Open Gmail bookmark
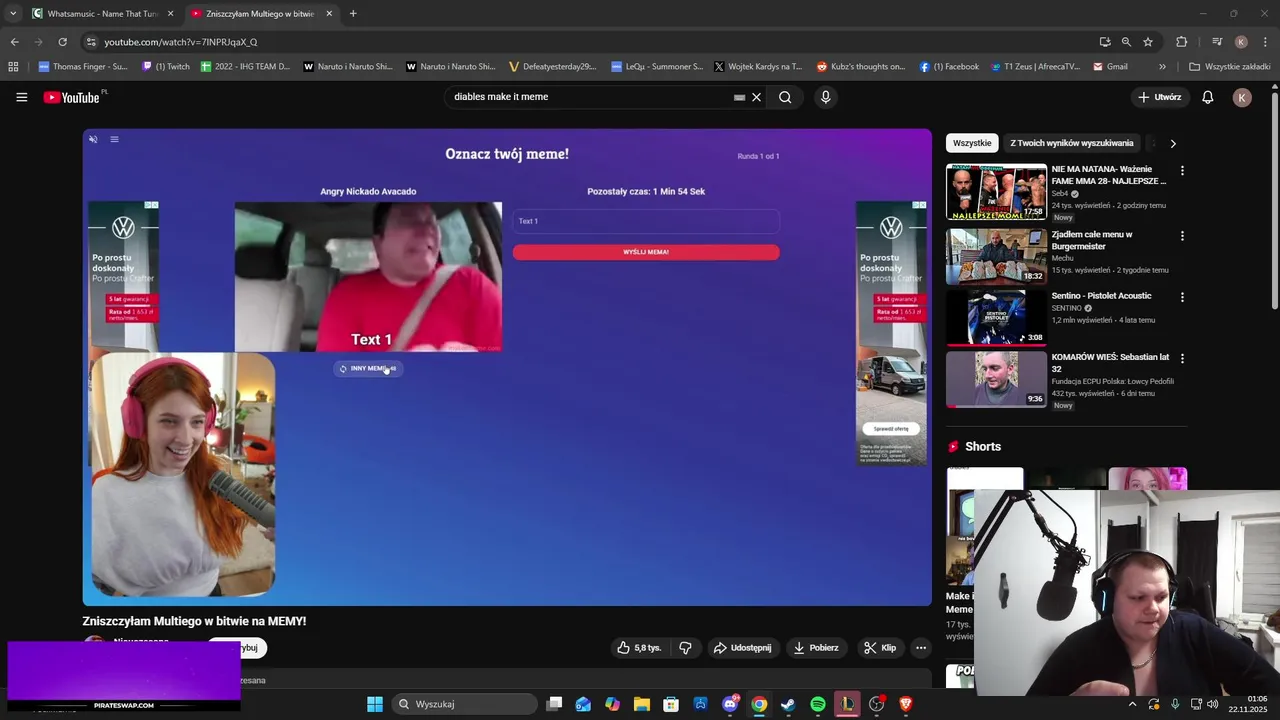This screenshot has height=720, width=1280. point(1110,67)
